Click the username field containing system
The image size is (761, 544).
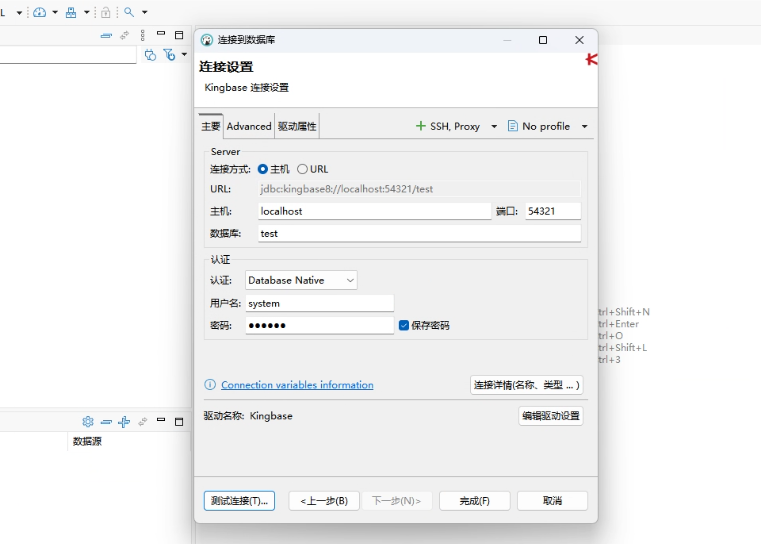tap(320, 303)
